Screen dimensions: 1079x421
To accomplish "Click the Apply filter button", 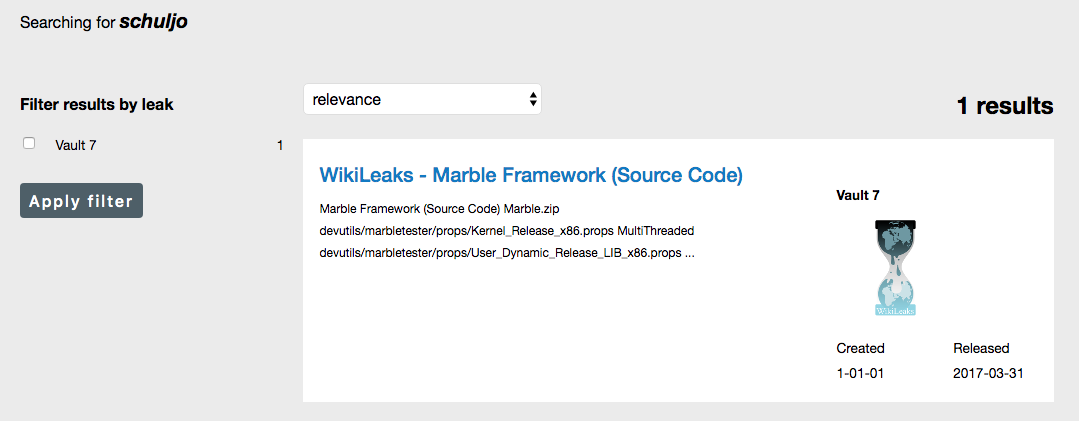I will (x=81, y=201).
